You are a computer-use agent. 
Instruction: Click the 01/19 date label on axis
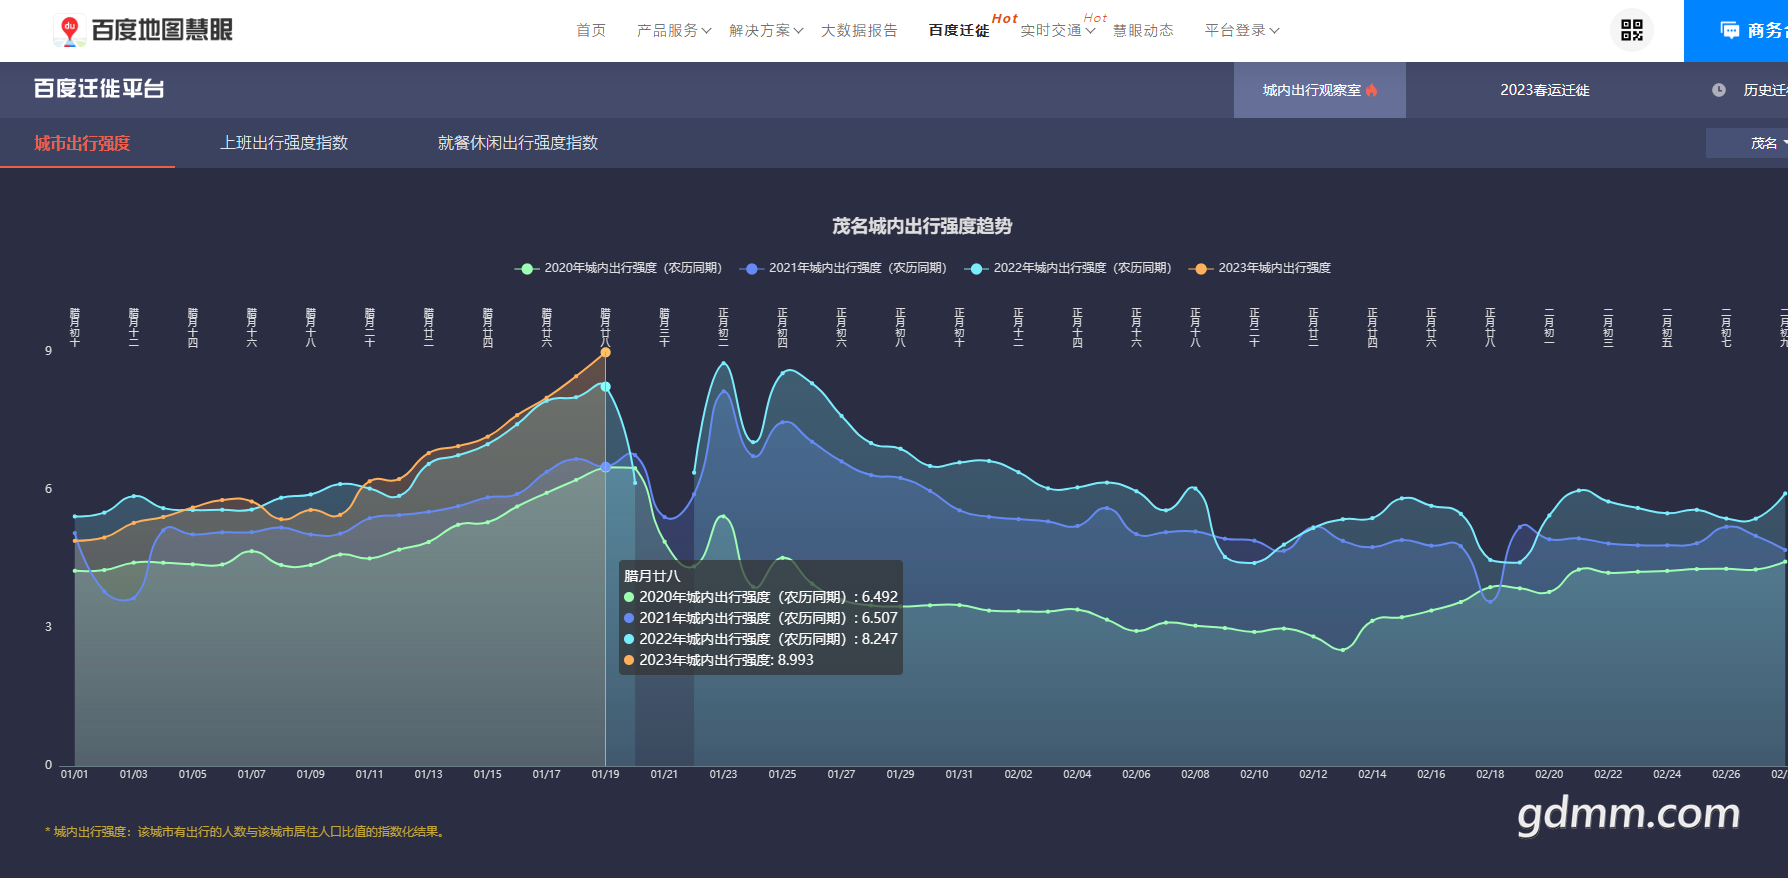point(605,774)
